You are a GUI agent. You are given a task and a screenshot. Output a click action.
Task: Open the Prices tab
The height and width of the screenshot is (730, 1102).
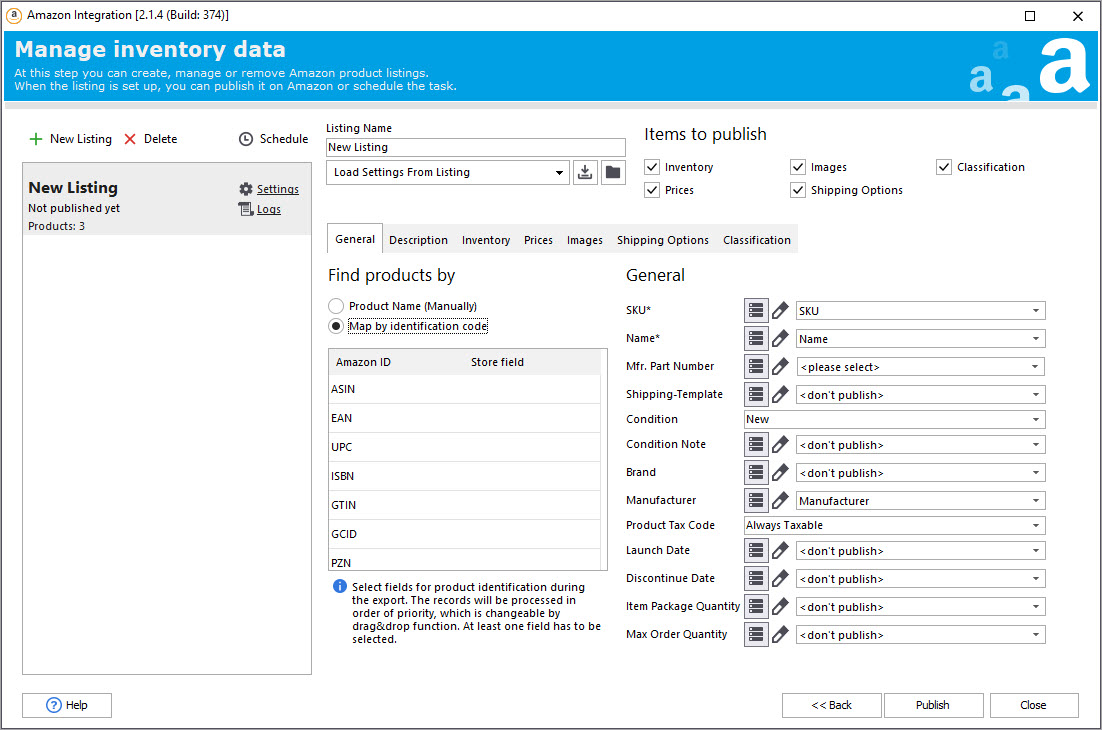tap(538, 240)
